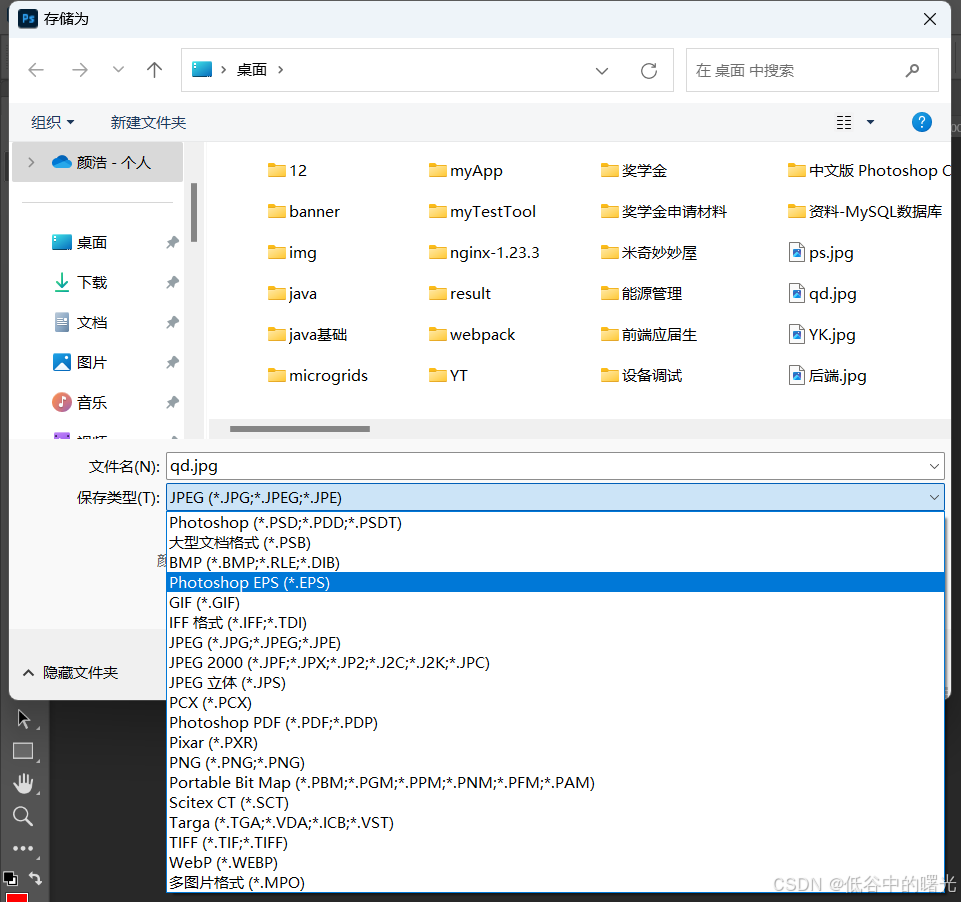961x902 pixels.
Task: Choose Photoshop PDF (*.PDF;*.PDP) format
Action: tap(555, 723)
